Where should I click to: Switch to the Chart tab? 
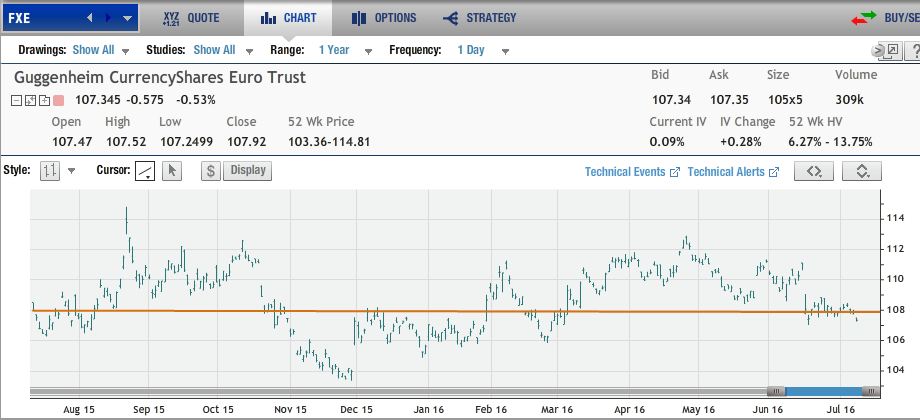[288, 18]
